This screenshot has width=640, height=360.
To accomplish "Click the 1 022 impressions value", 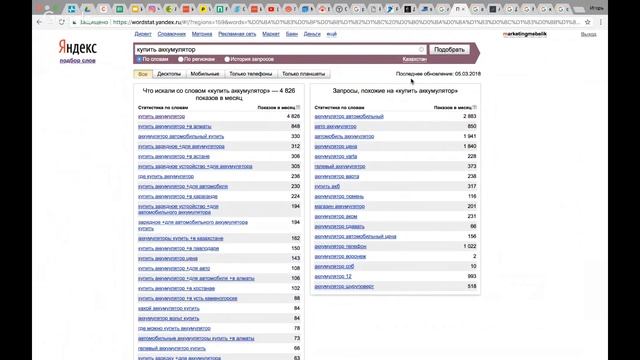I will pos(470,247).
